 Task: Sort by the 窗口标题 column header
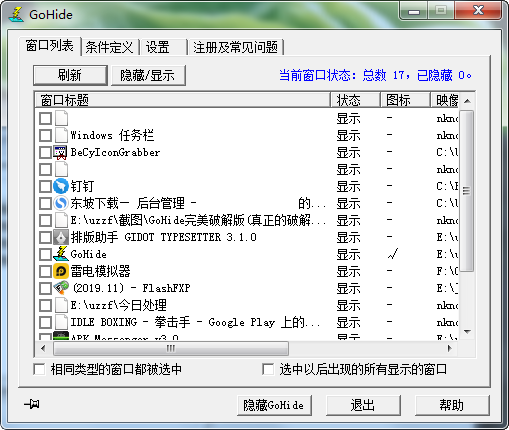click(x=183, y=100)
